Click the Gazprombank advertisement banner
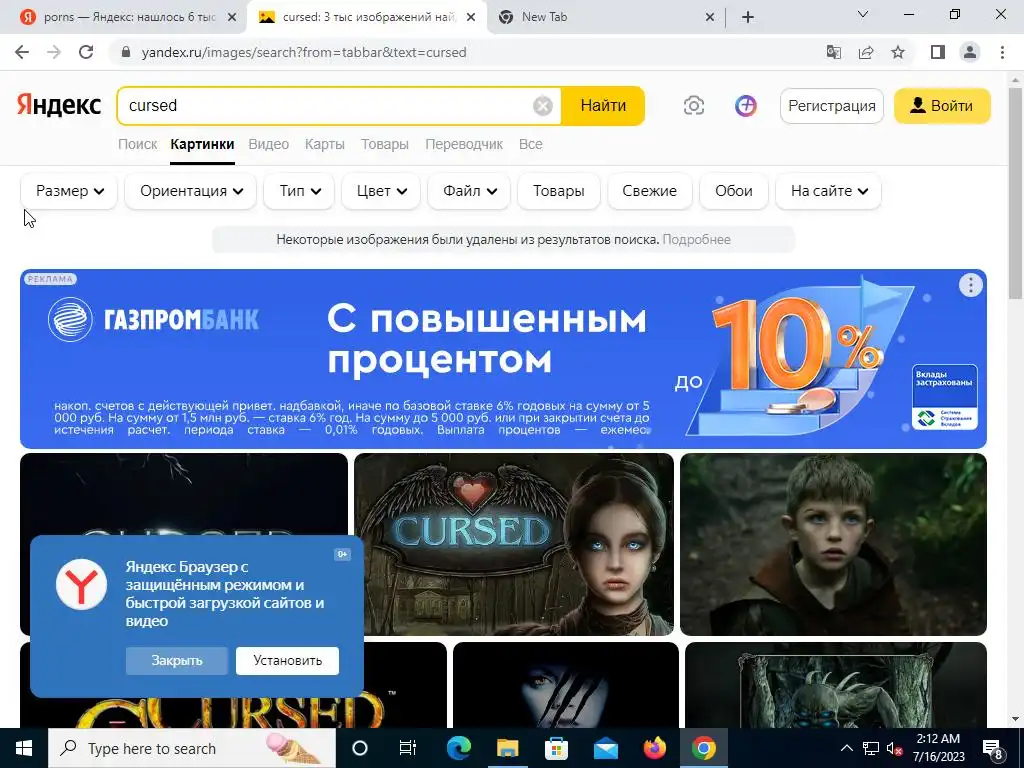The width and height of the screenshot is (1024, 768). point(503,359)
